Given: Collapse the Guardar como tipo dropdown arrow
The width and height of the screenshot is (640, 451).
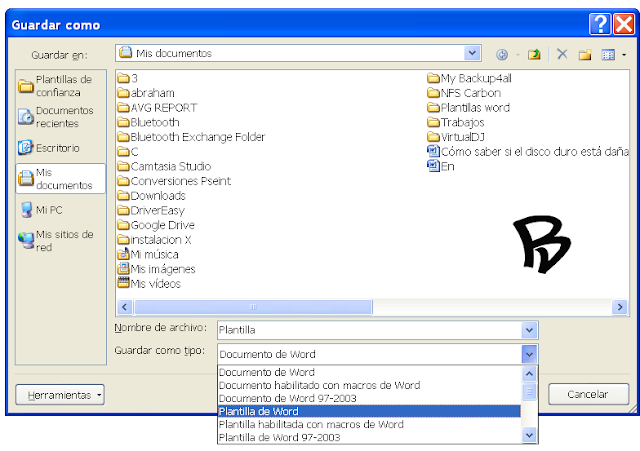Looking at the screenshot, I should point(529,354).
